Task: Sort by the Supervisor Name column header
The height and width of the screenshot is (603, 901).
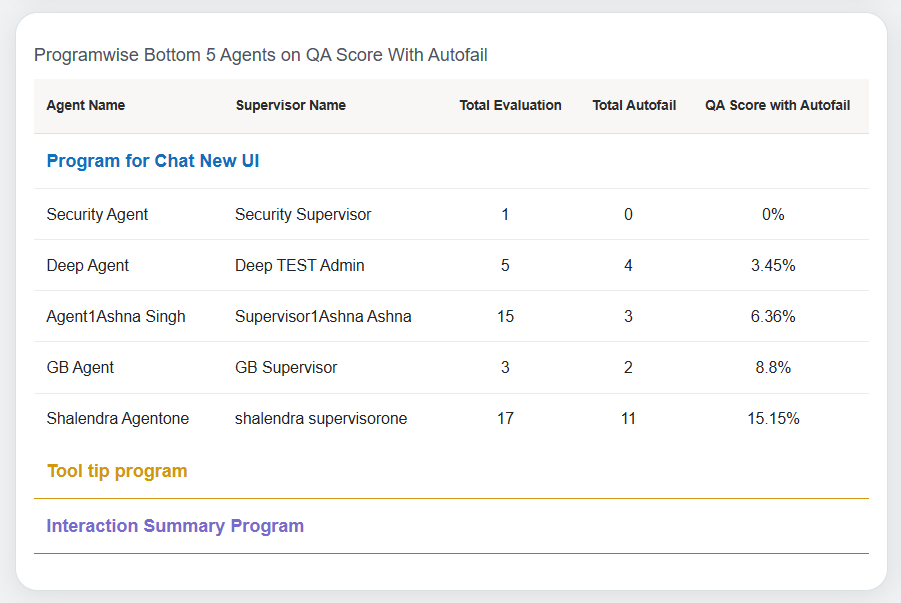Action: pyautogui.click(x=291, y=105)
